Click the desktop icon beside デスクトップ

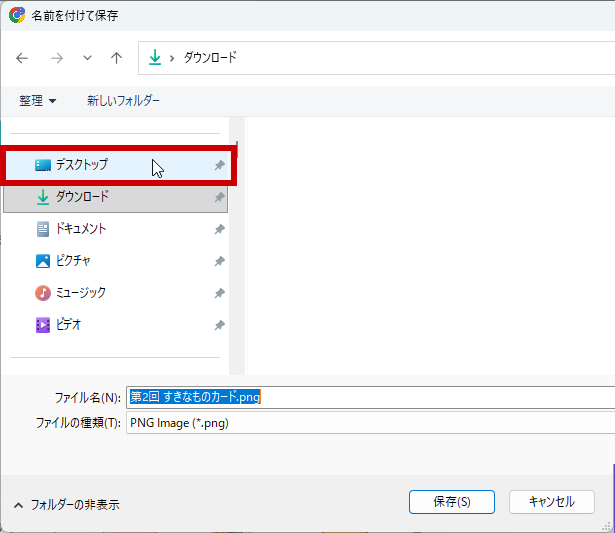(x=43, y=165)
